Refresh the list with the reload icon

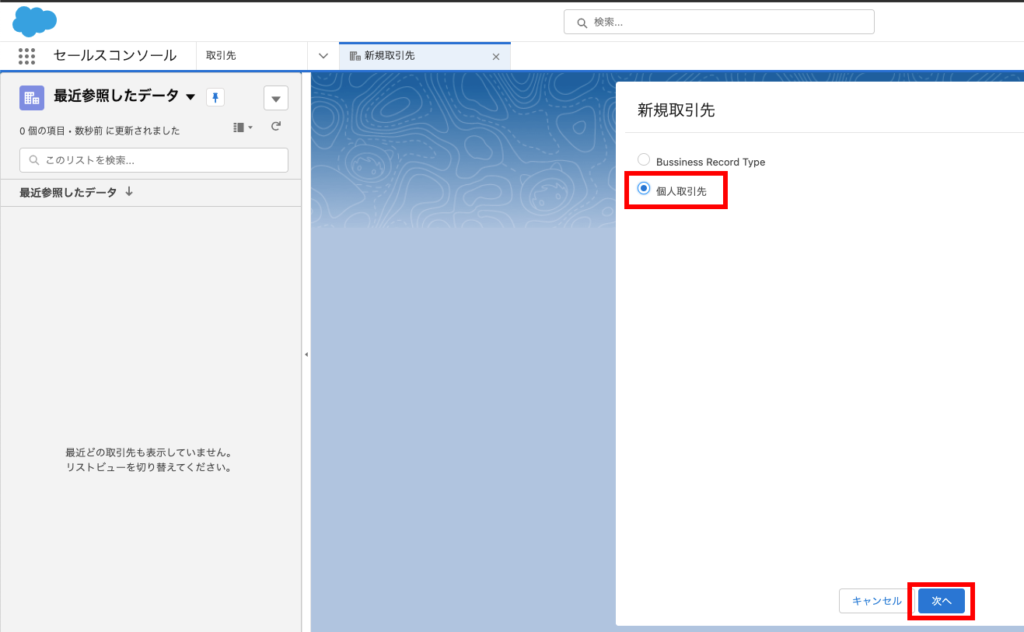pyautogui.click(x=276, y=127)
